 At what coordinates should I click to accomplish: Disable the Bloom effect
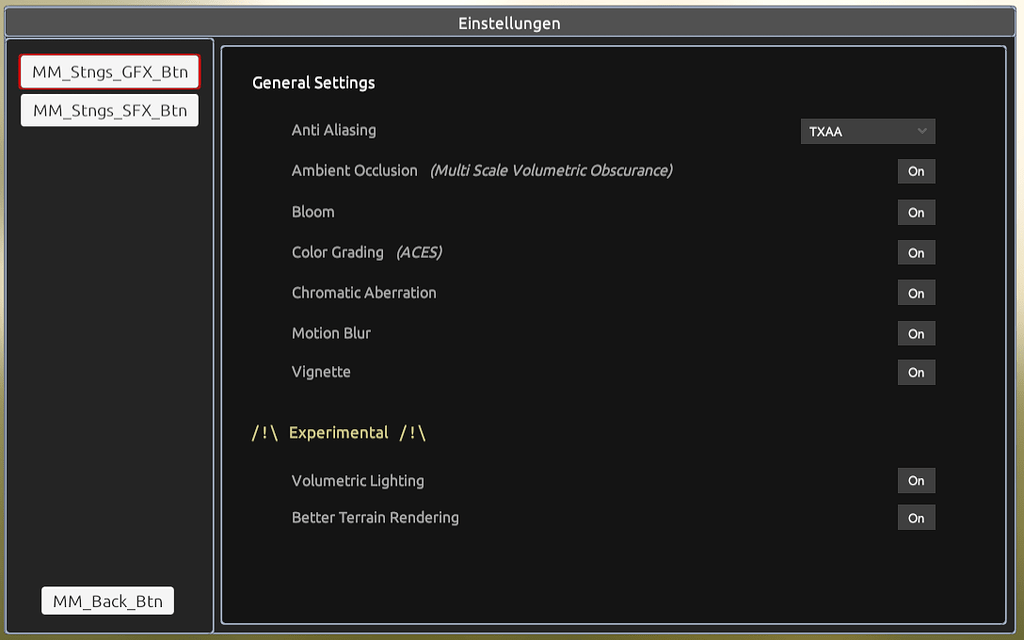click(x=915, y=212)
